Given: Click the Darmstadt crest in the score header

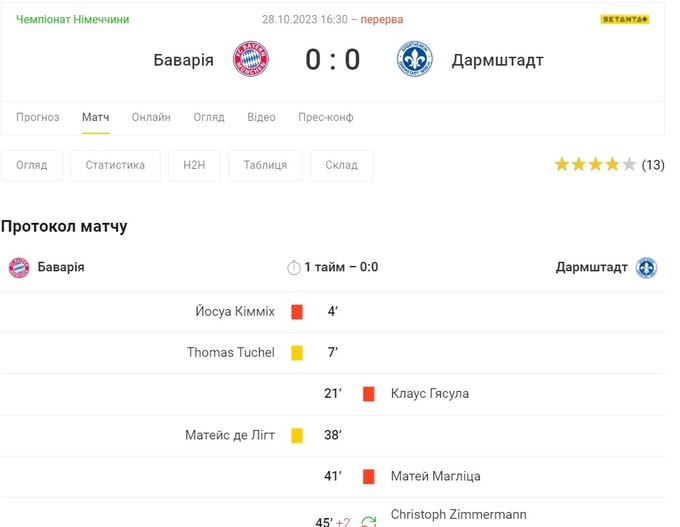Looking at the screenshot, I should click(x=414, y=60).
